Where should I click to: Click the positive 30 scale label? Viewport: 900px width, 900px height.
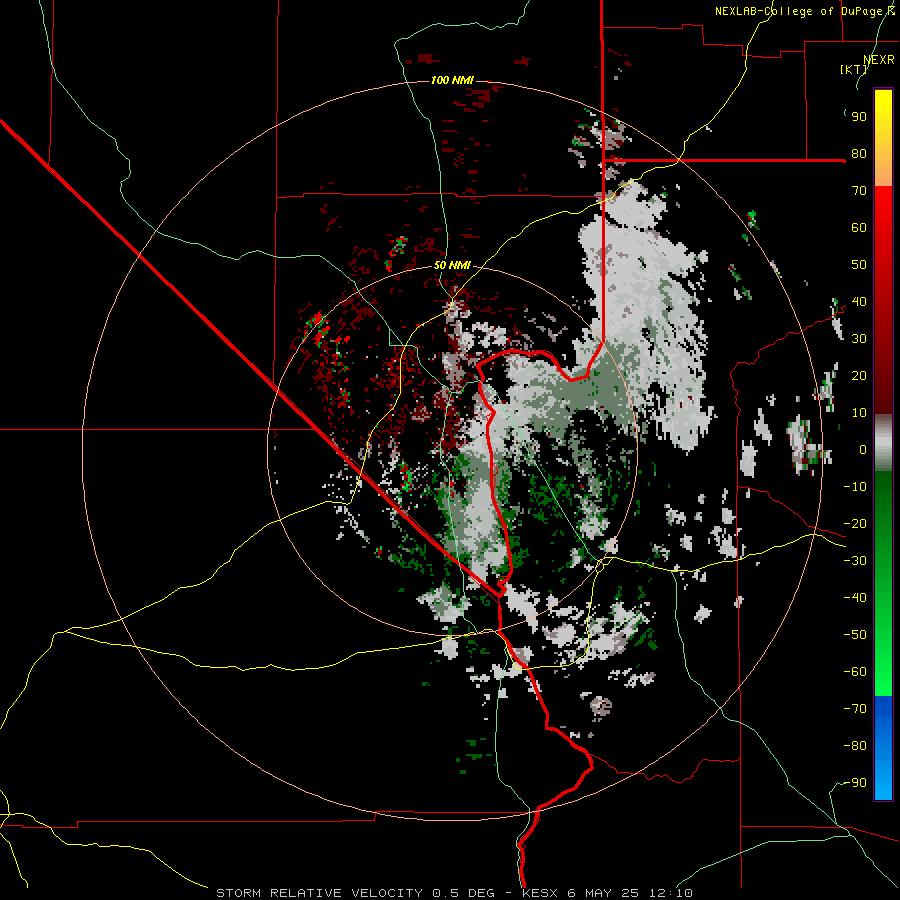[x=859, y=339]
